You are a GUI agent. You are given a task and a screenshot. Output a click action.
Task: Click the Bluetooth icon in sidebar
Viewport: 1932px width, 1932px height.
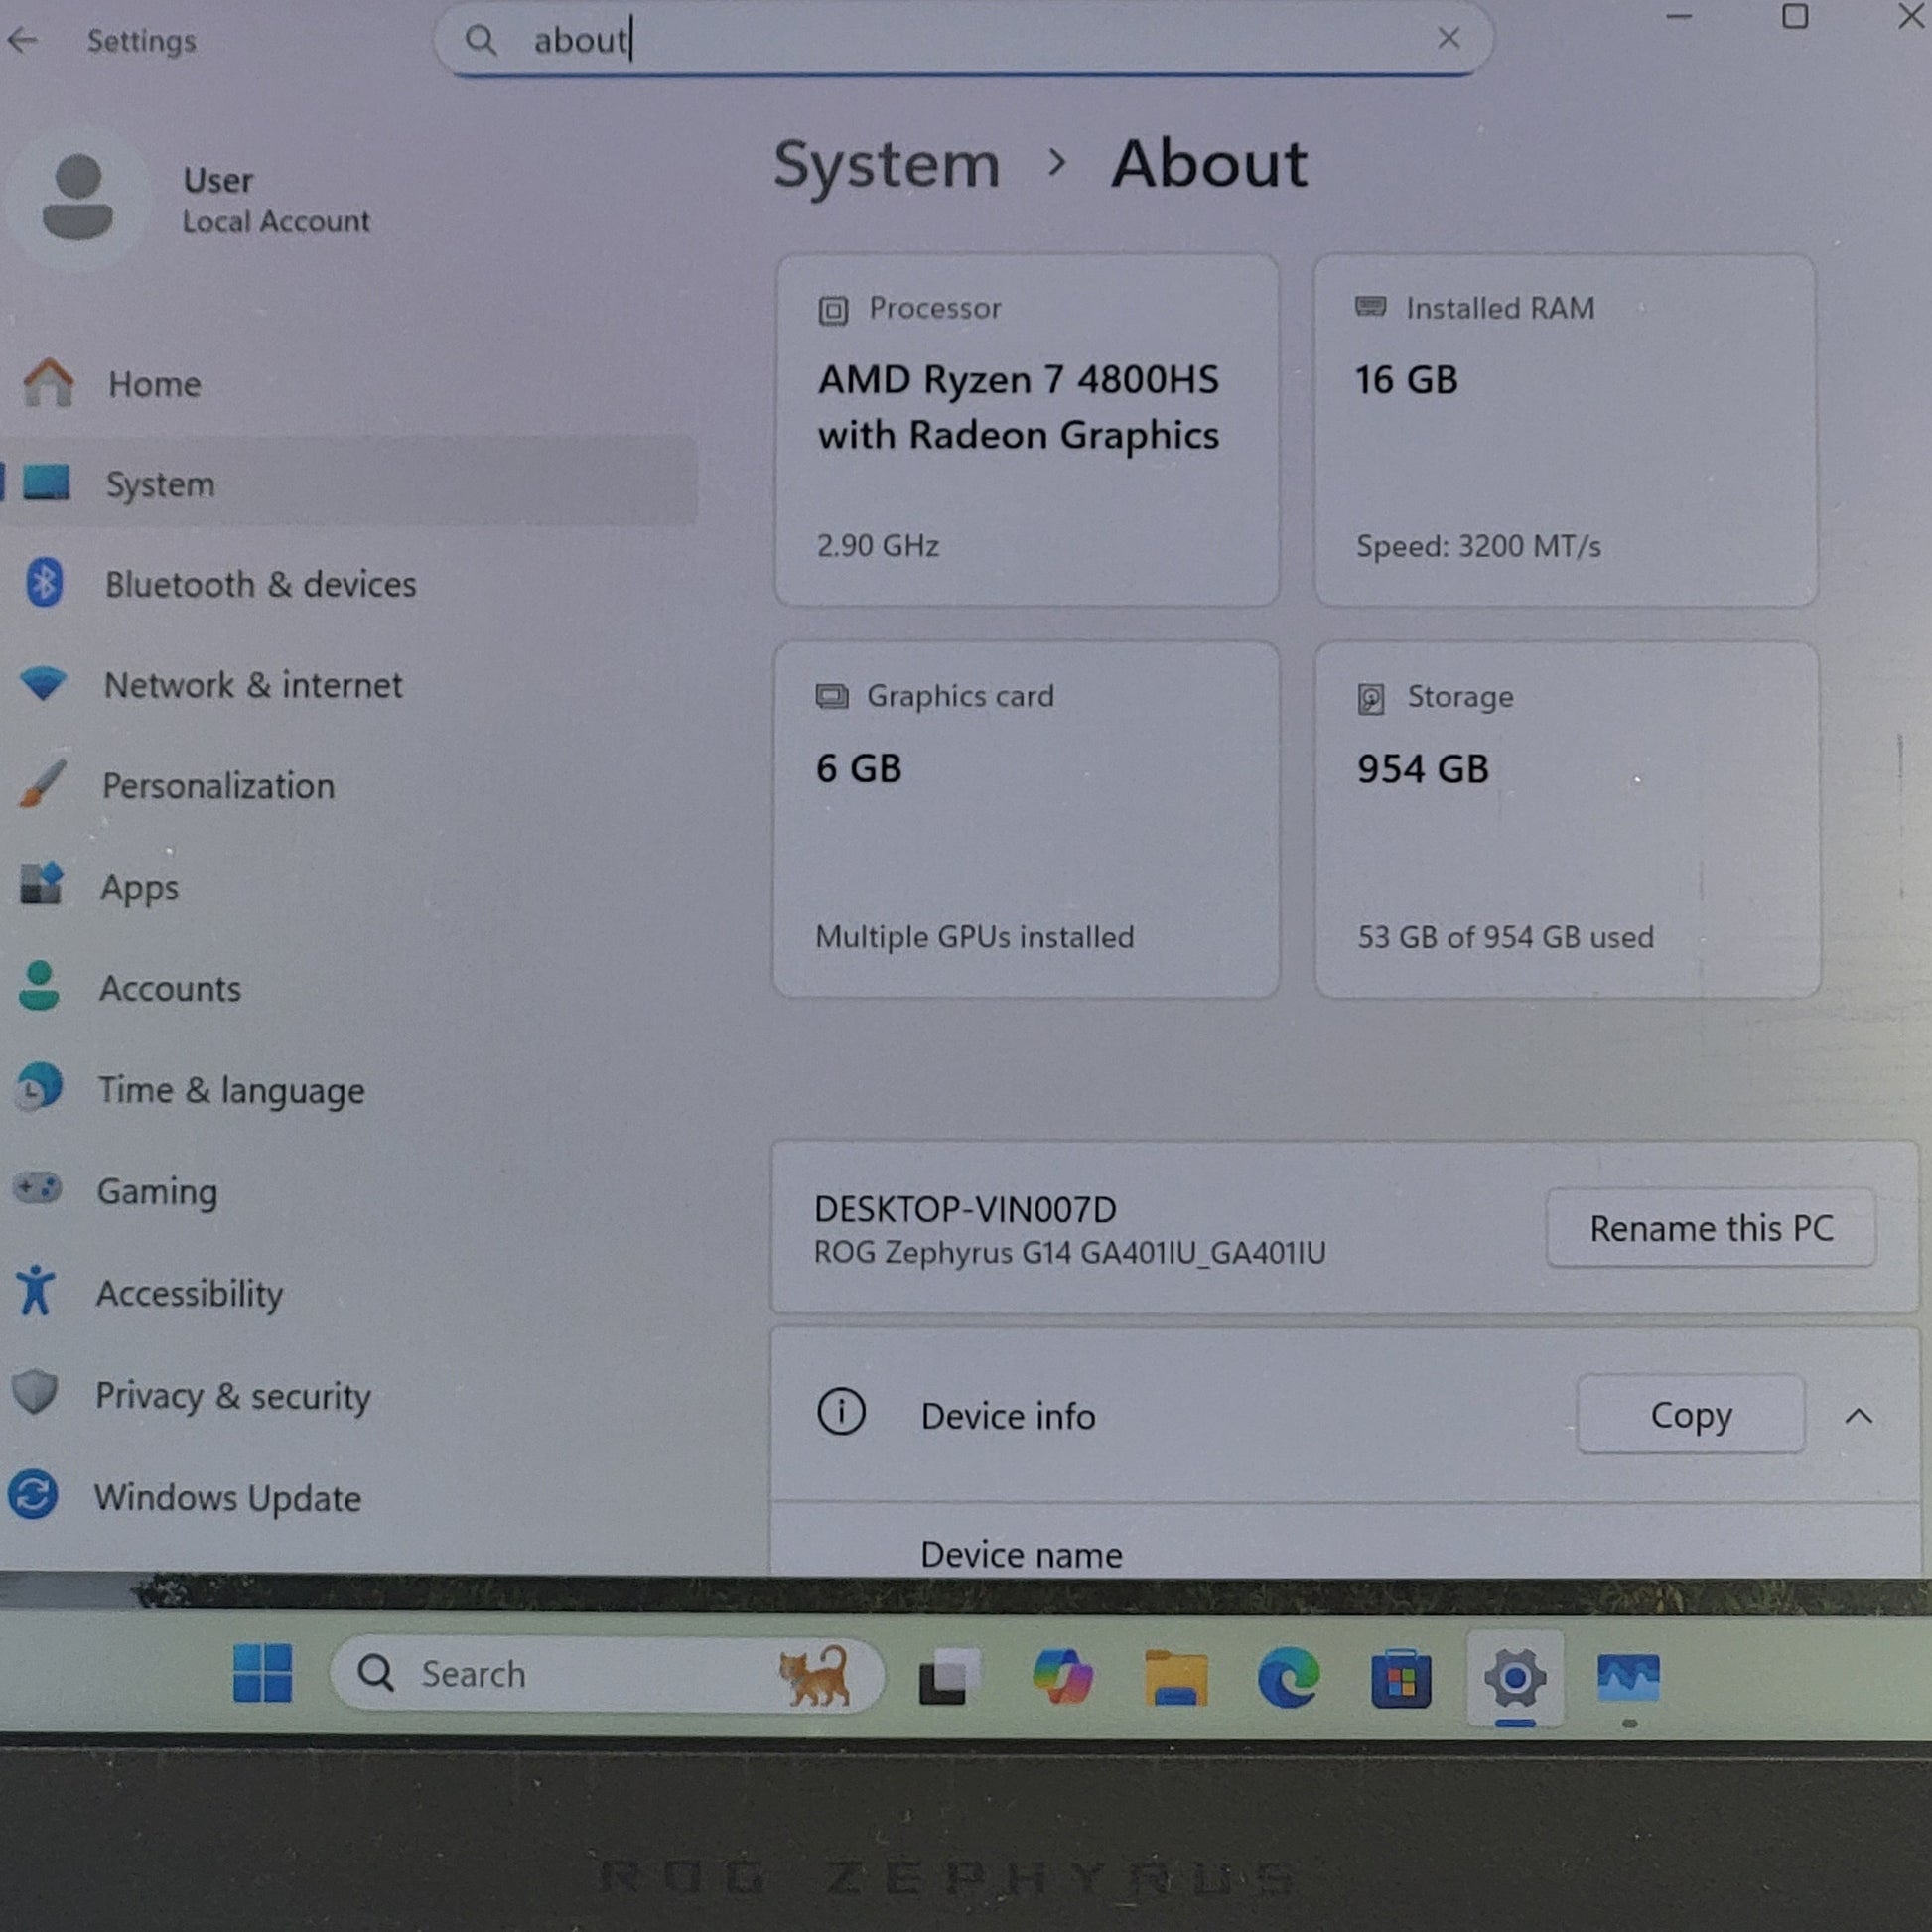[x=44, y=582]
